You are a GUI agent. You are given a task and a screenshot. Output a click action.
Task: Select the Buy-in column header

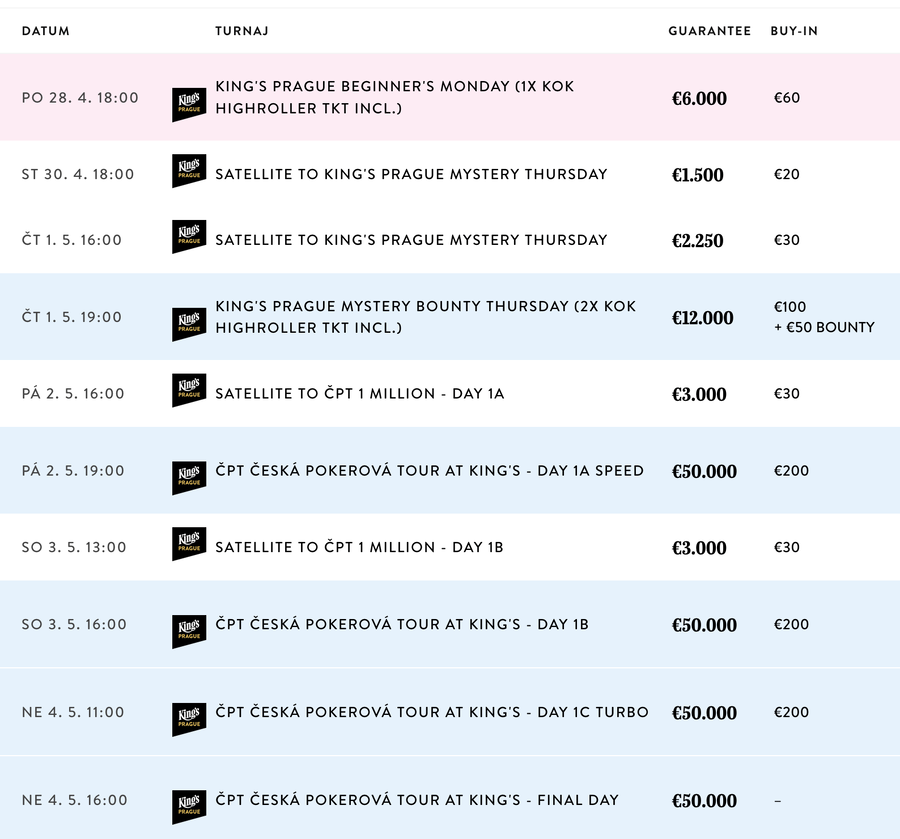point(794,31)
